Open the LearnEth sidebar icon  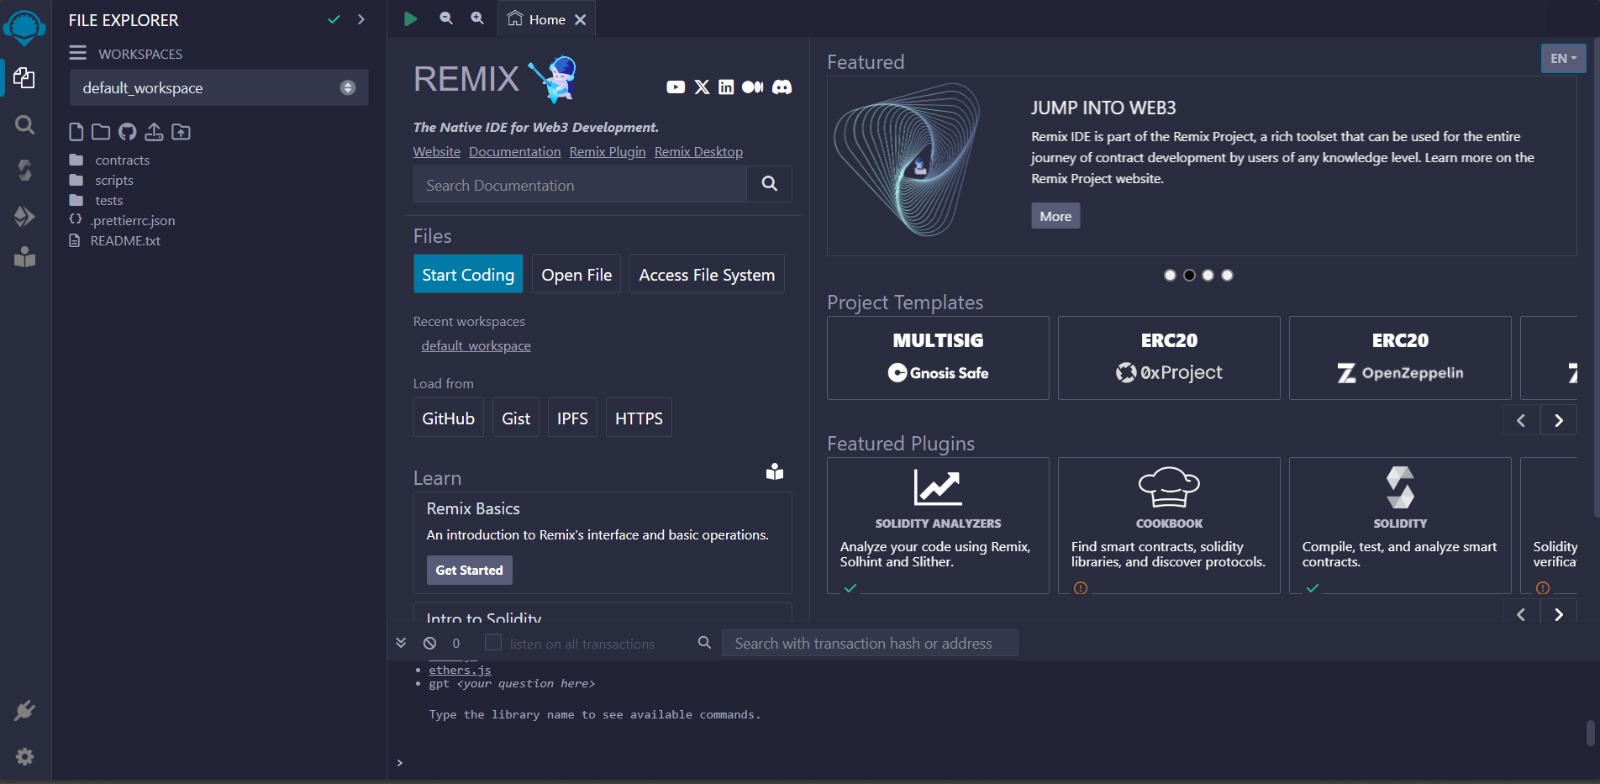point(24,257)
